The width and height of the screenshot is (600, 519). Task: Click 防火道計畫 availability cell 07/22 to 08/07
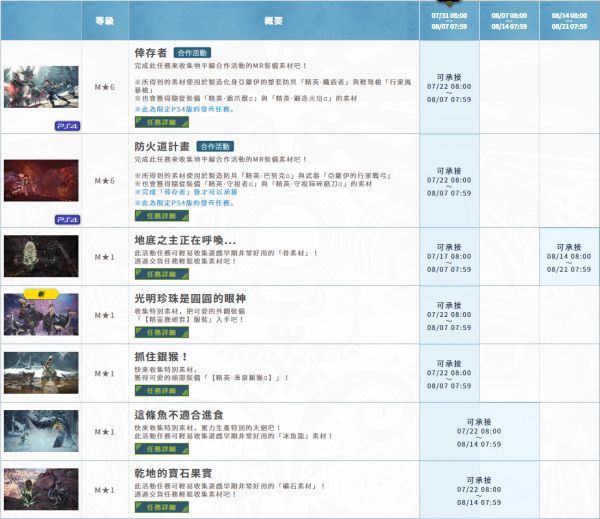tap(449, 181)
